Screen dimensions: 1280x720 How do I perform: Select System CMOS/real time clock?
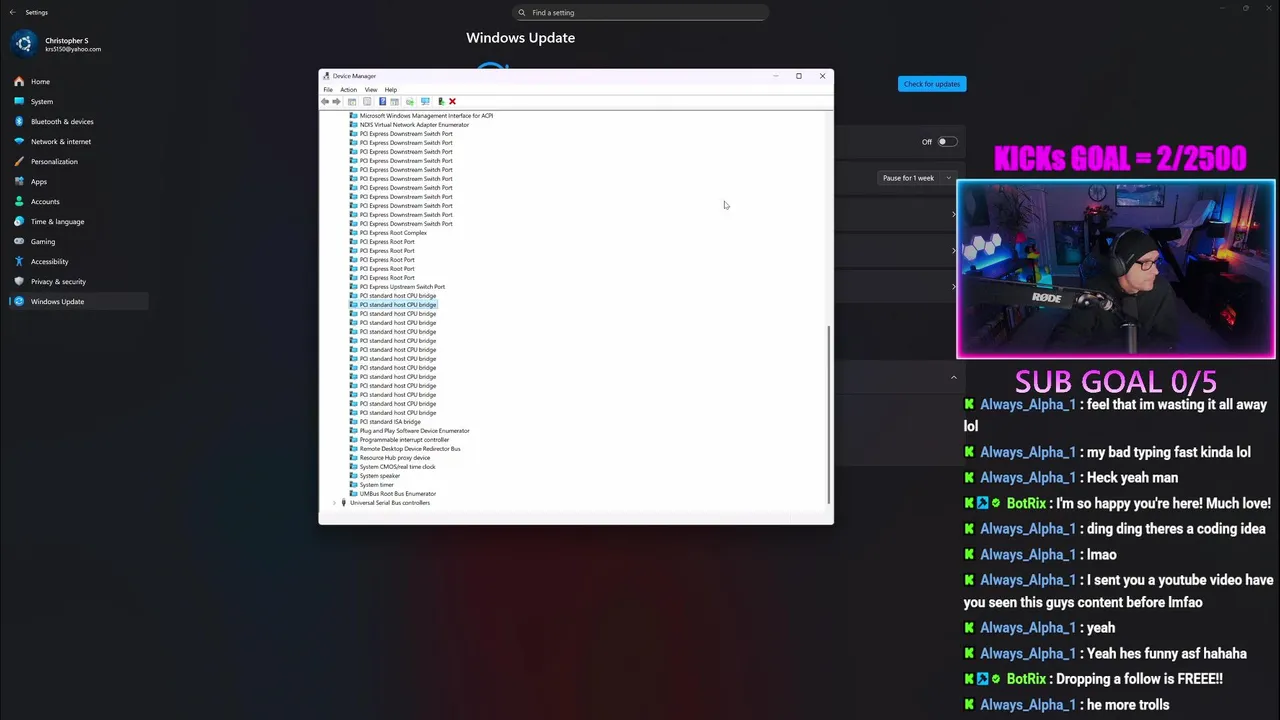tap(397, 466)
